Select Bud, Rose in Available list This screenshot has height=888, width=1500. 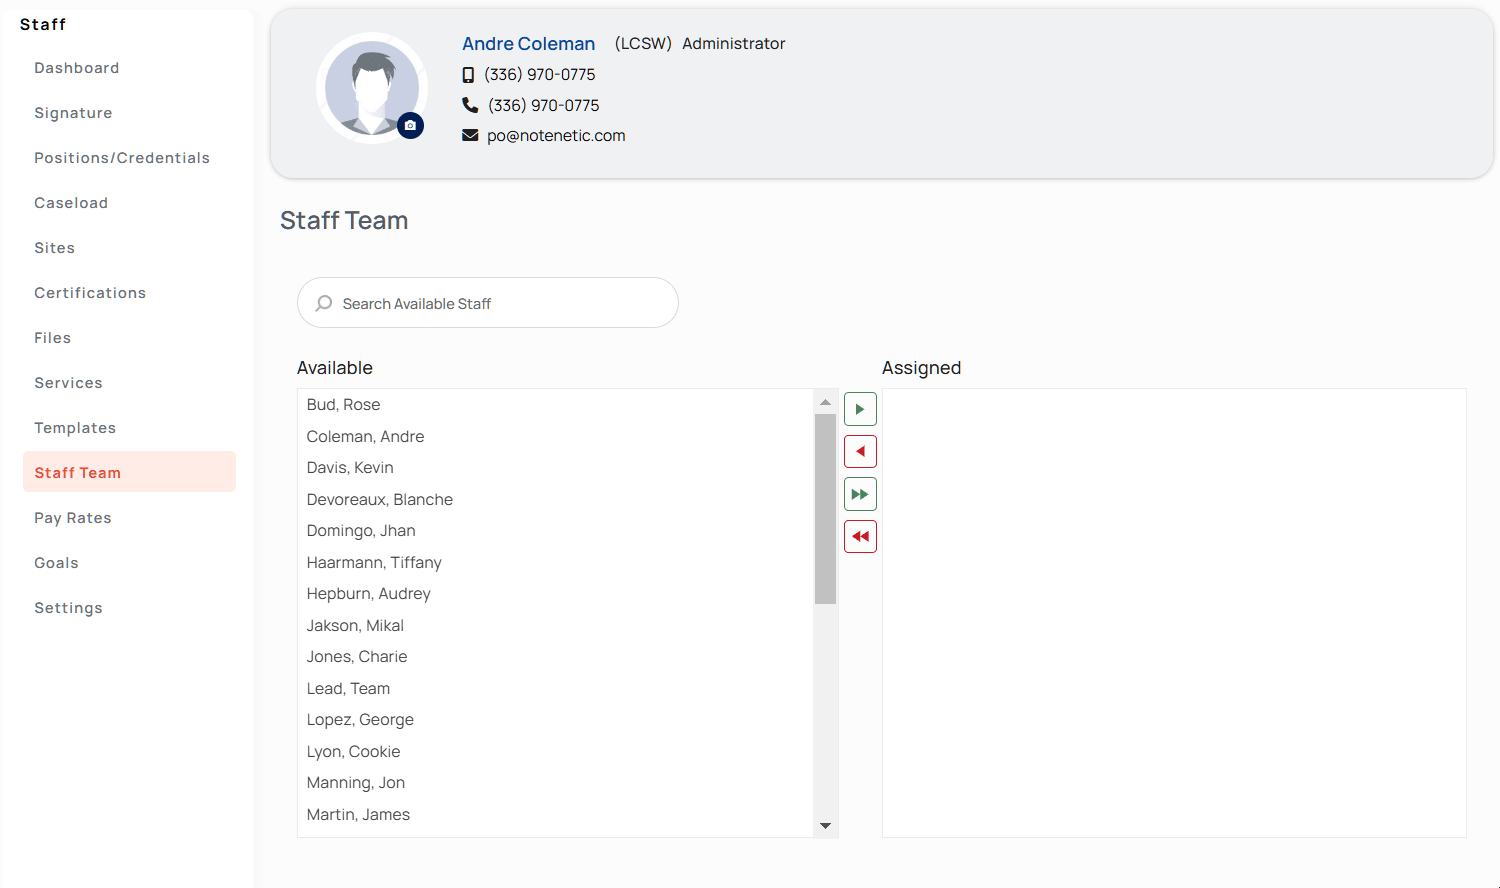click(556, 405)
